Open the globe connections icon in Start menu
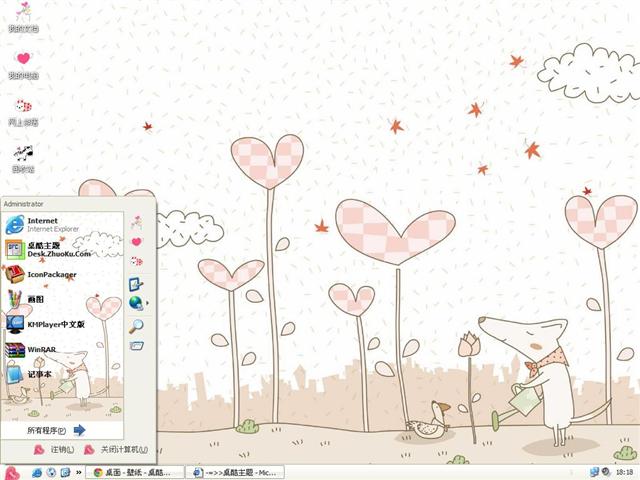 click(x=136, y=303)
